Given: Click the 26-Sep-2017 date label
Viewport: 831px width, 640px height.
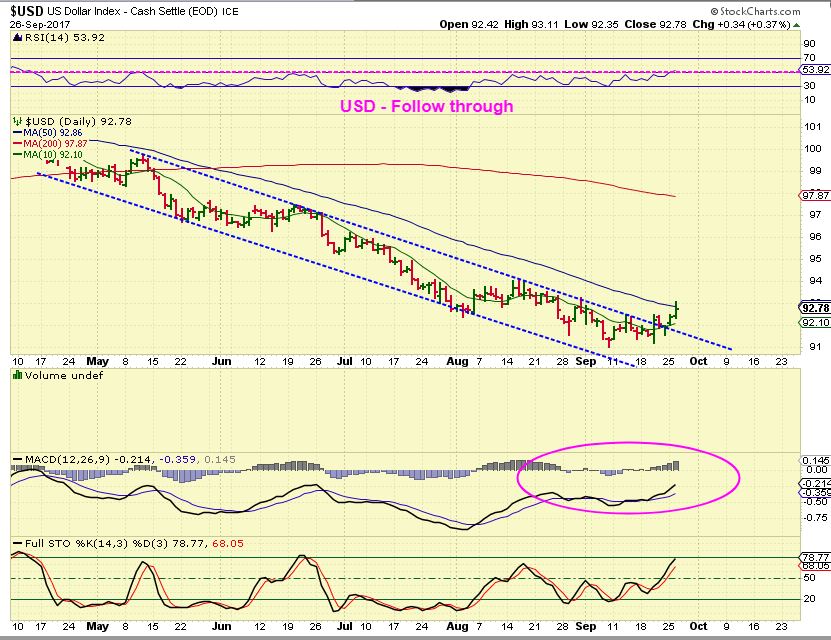Looking at the screenshot, I should tap(40, 24).
